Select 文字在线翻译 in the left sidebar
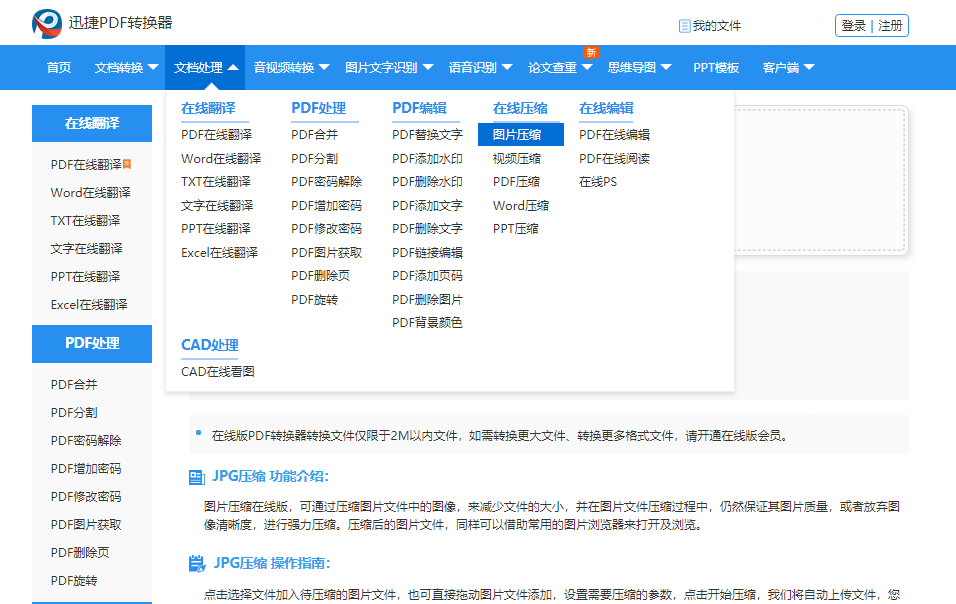Viewport: 956px width, 604px height. [87, 249]
